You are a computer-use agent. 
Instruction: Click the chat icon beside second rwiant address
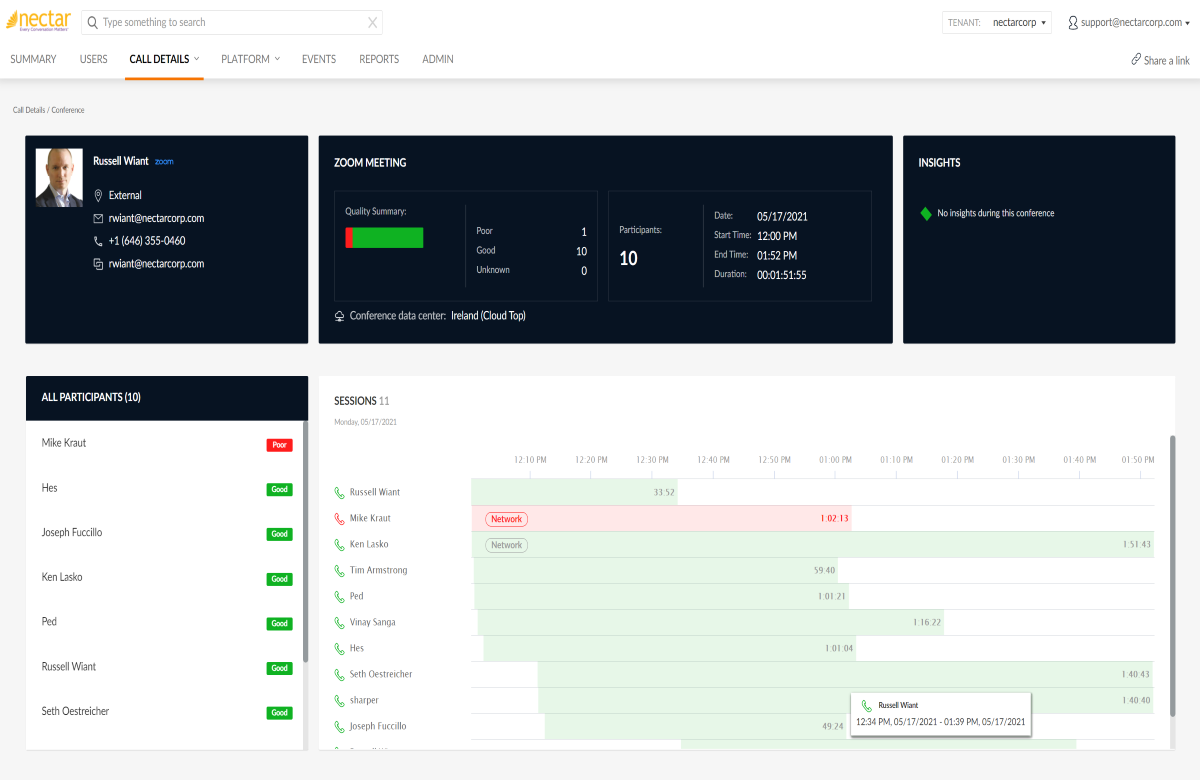point(98,264)
